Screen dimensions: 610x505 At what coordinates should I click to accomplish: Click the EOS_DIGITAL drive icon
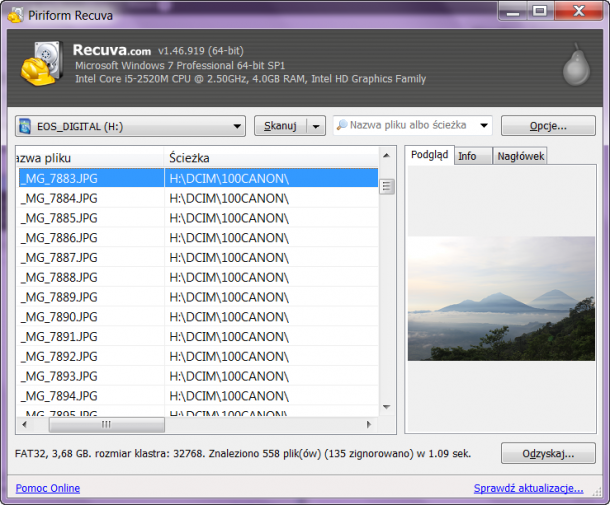pyautogui.click(x=25, y=126)
